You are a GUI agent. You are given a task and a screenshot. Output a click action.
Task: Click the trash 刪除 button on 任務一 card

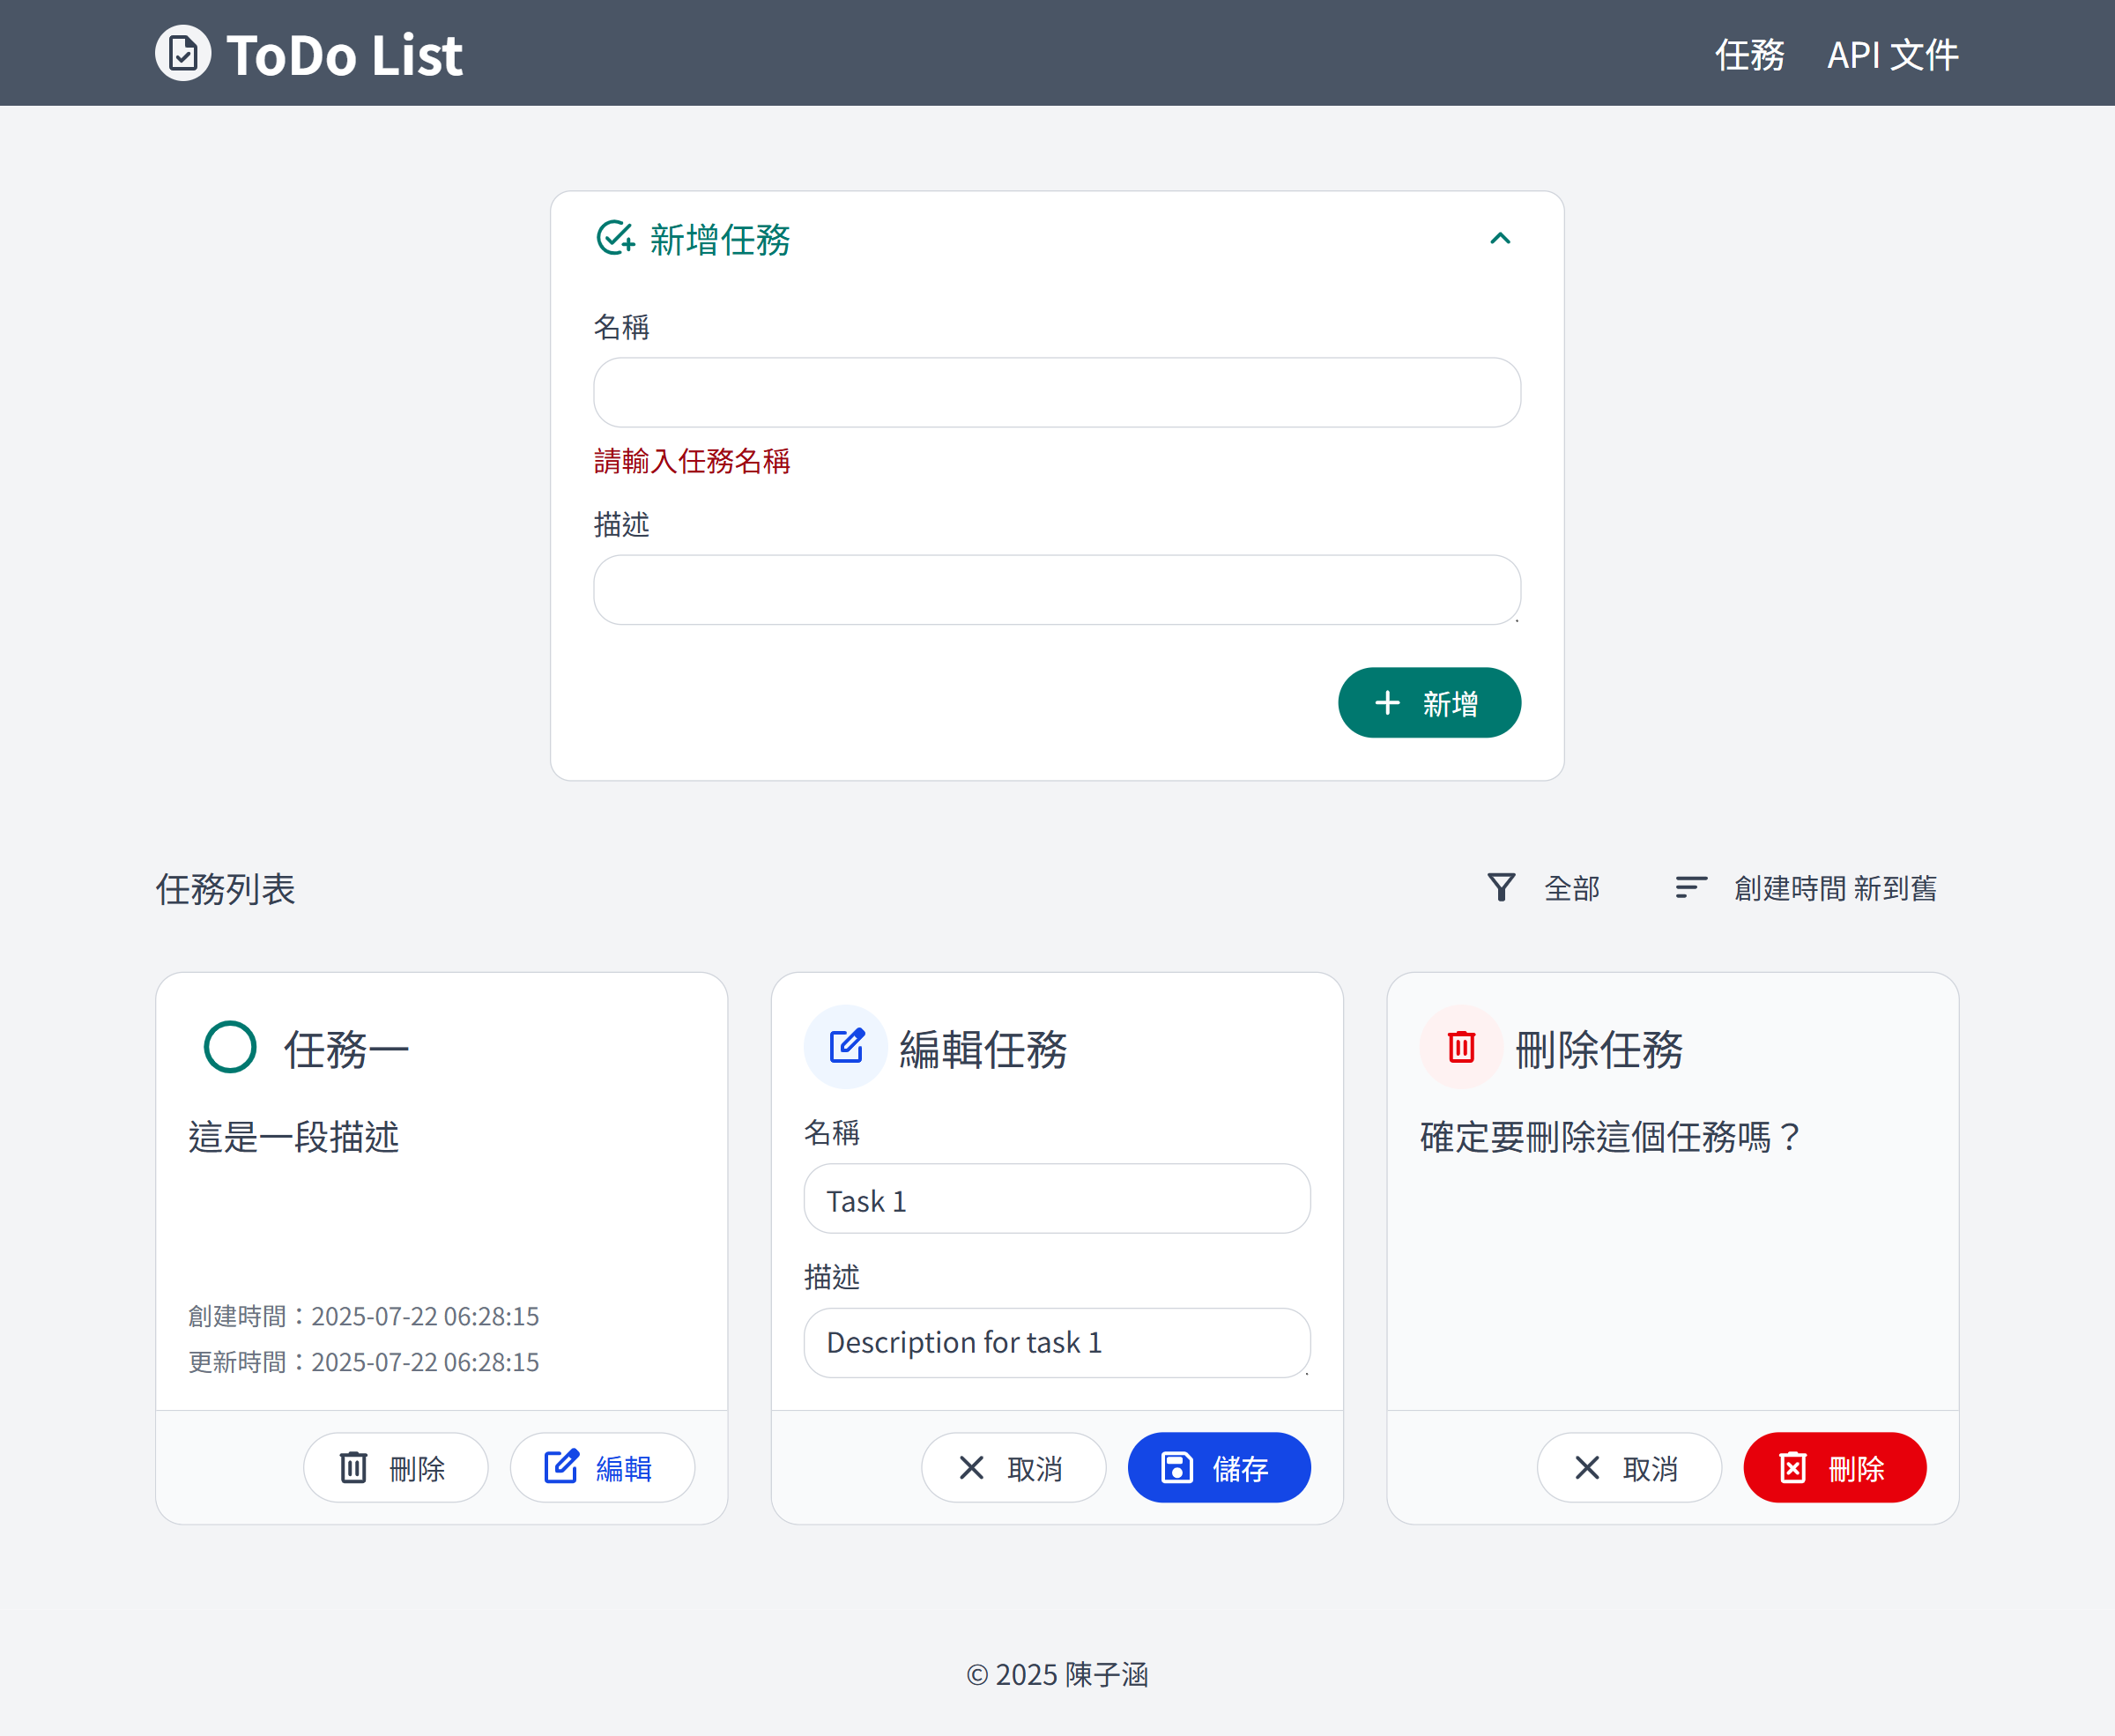(396, 1467)
